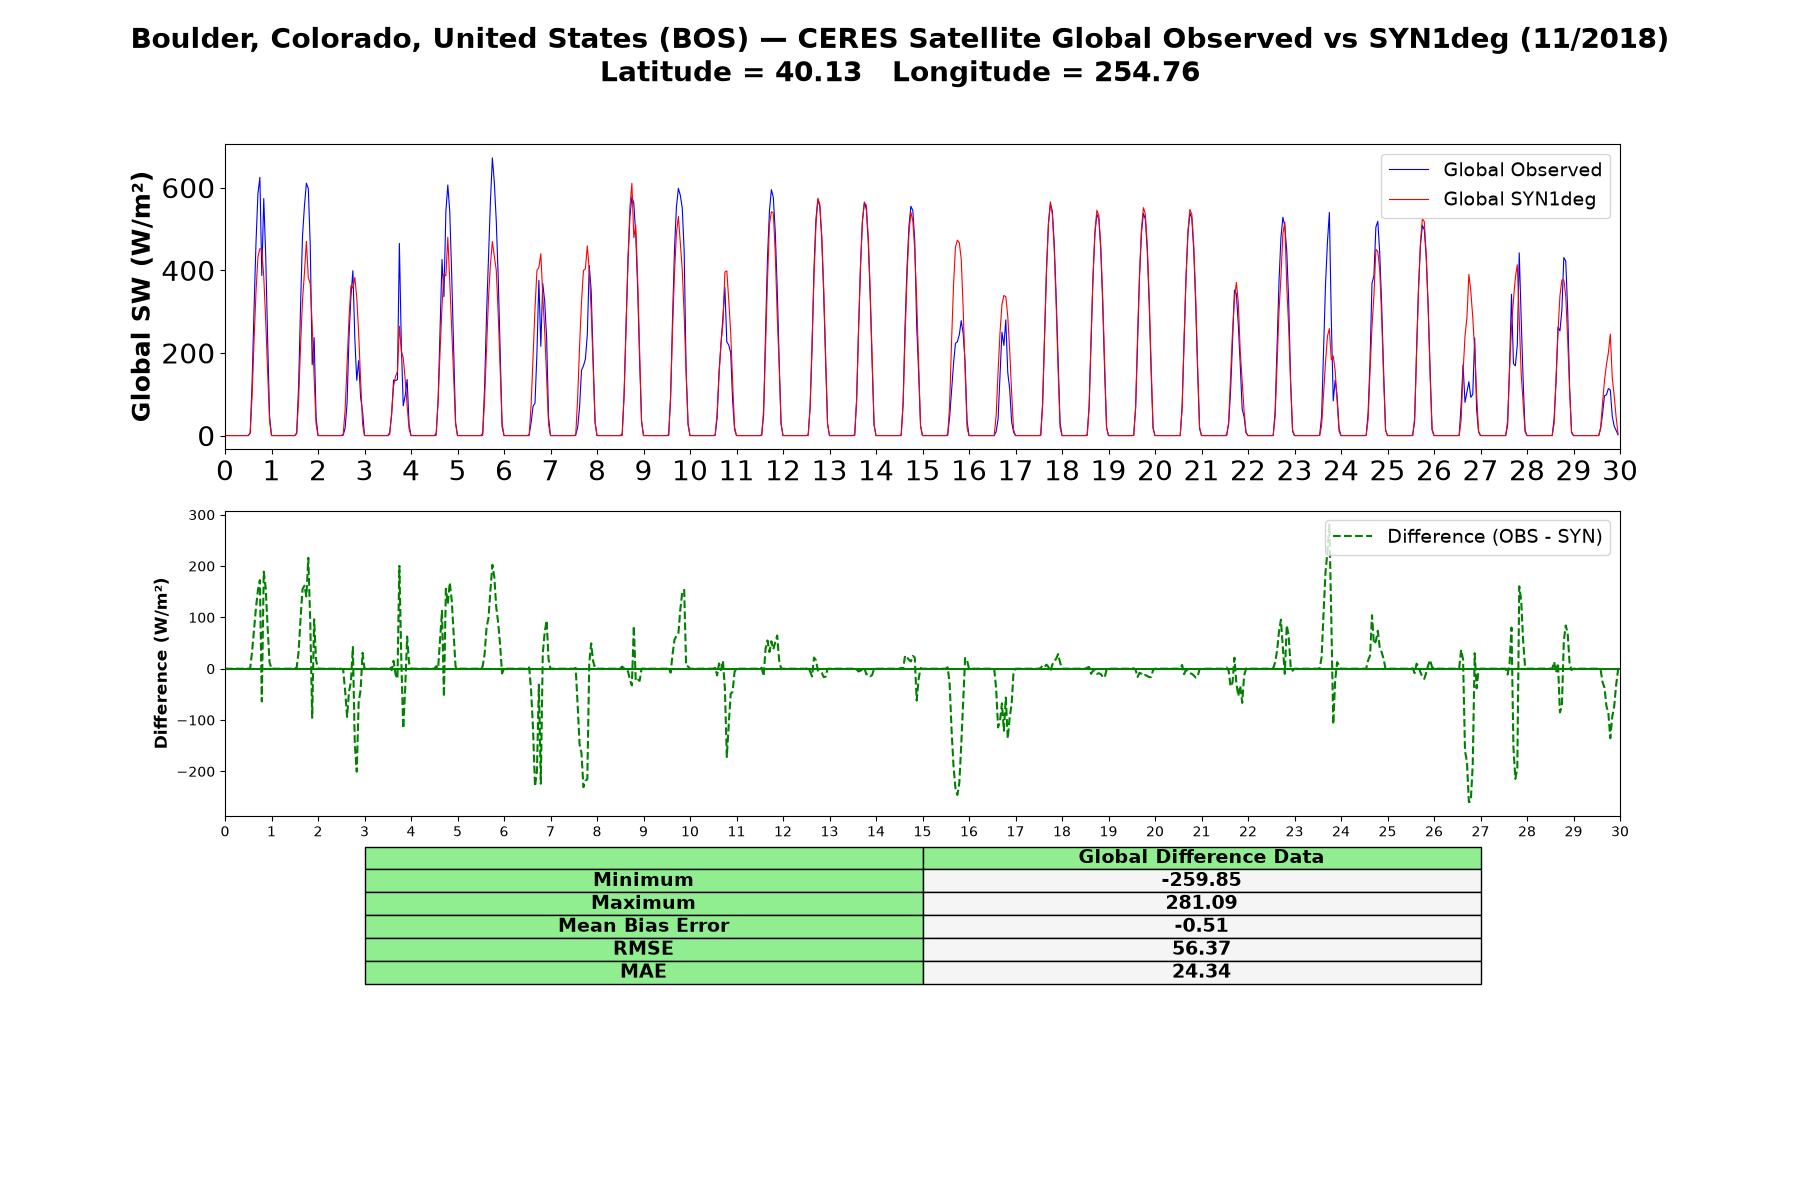Click the RMSE value 56.37 cell
The width and height of the screenshot is (1800, 1200).
click(x=1201, y=949)
